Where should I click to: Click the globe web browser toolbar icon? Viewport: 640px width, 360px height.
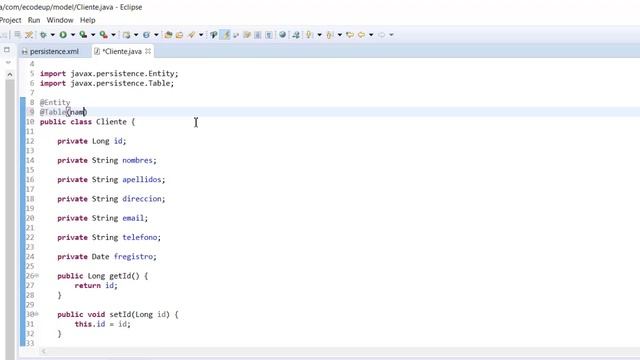pos(282,35)
